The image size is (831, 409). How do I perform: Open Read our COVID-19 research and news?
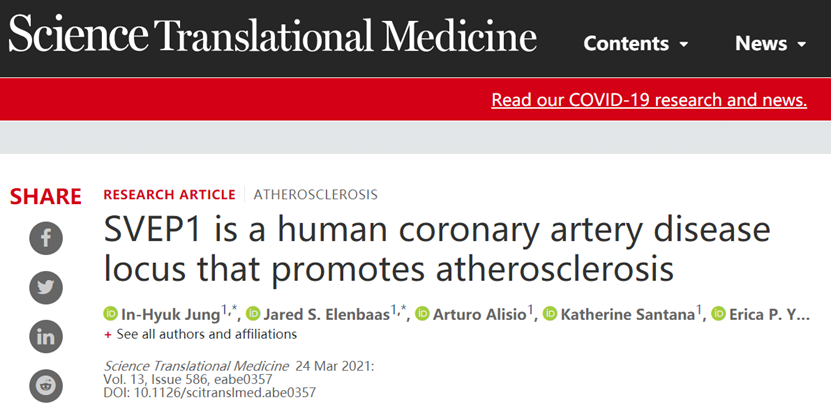pos(649,100)
